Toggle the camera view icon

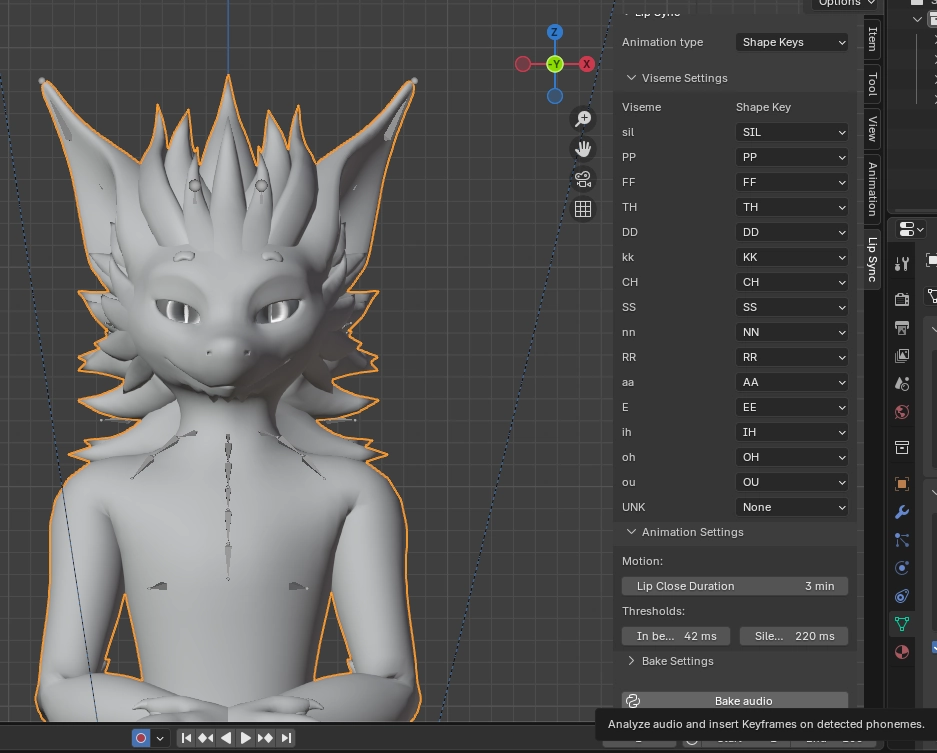pyautogui.click(x=583, y=179)
